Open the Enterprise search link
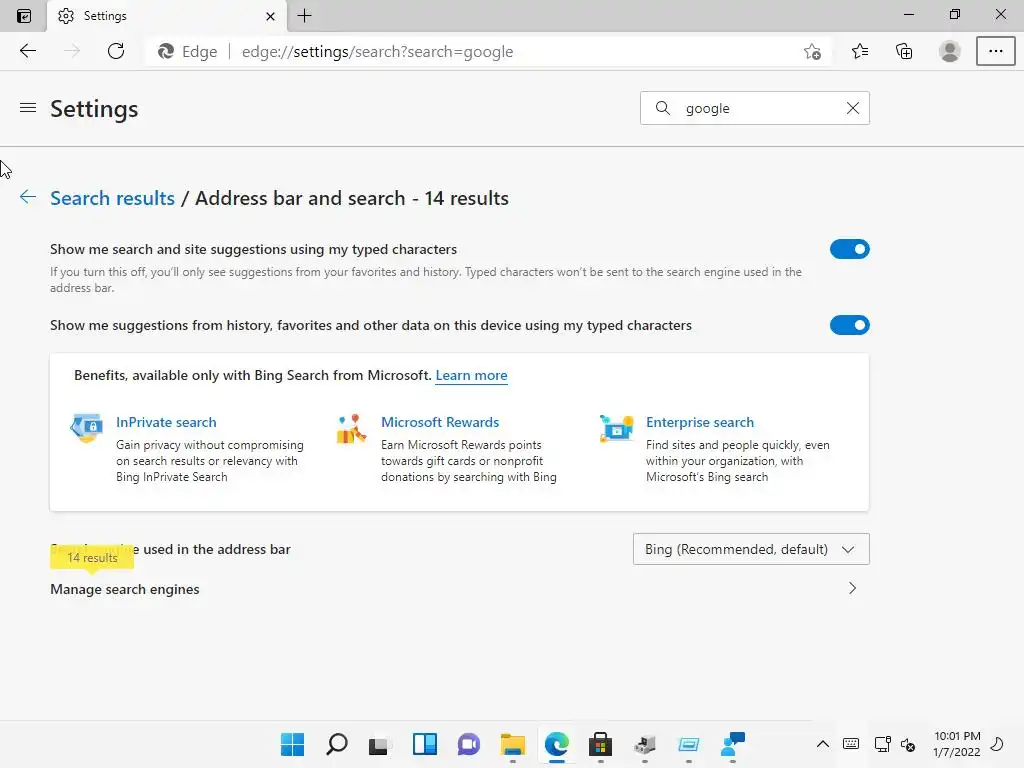 click(699, 423)
